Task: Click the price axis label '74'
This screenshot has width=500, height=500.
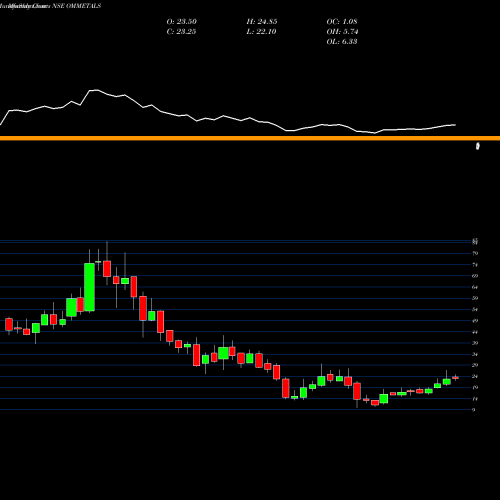Action: click(x=475, y=265)
